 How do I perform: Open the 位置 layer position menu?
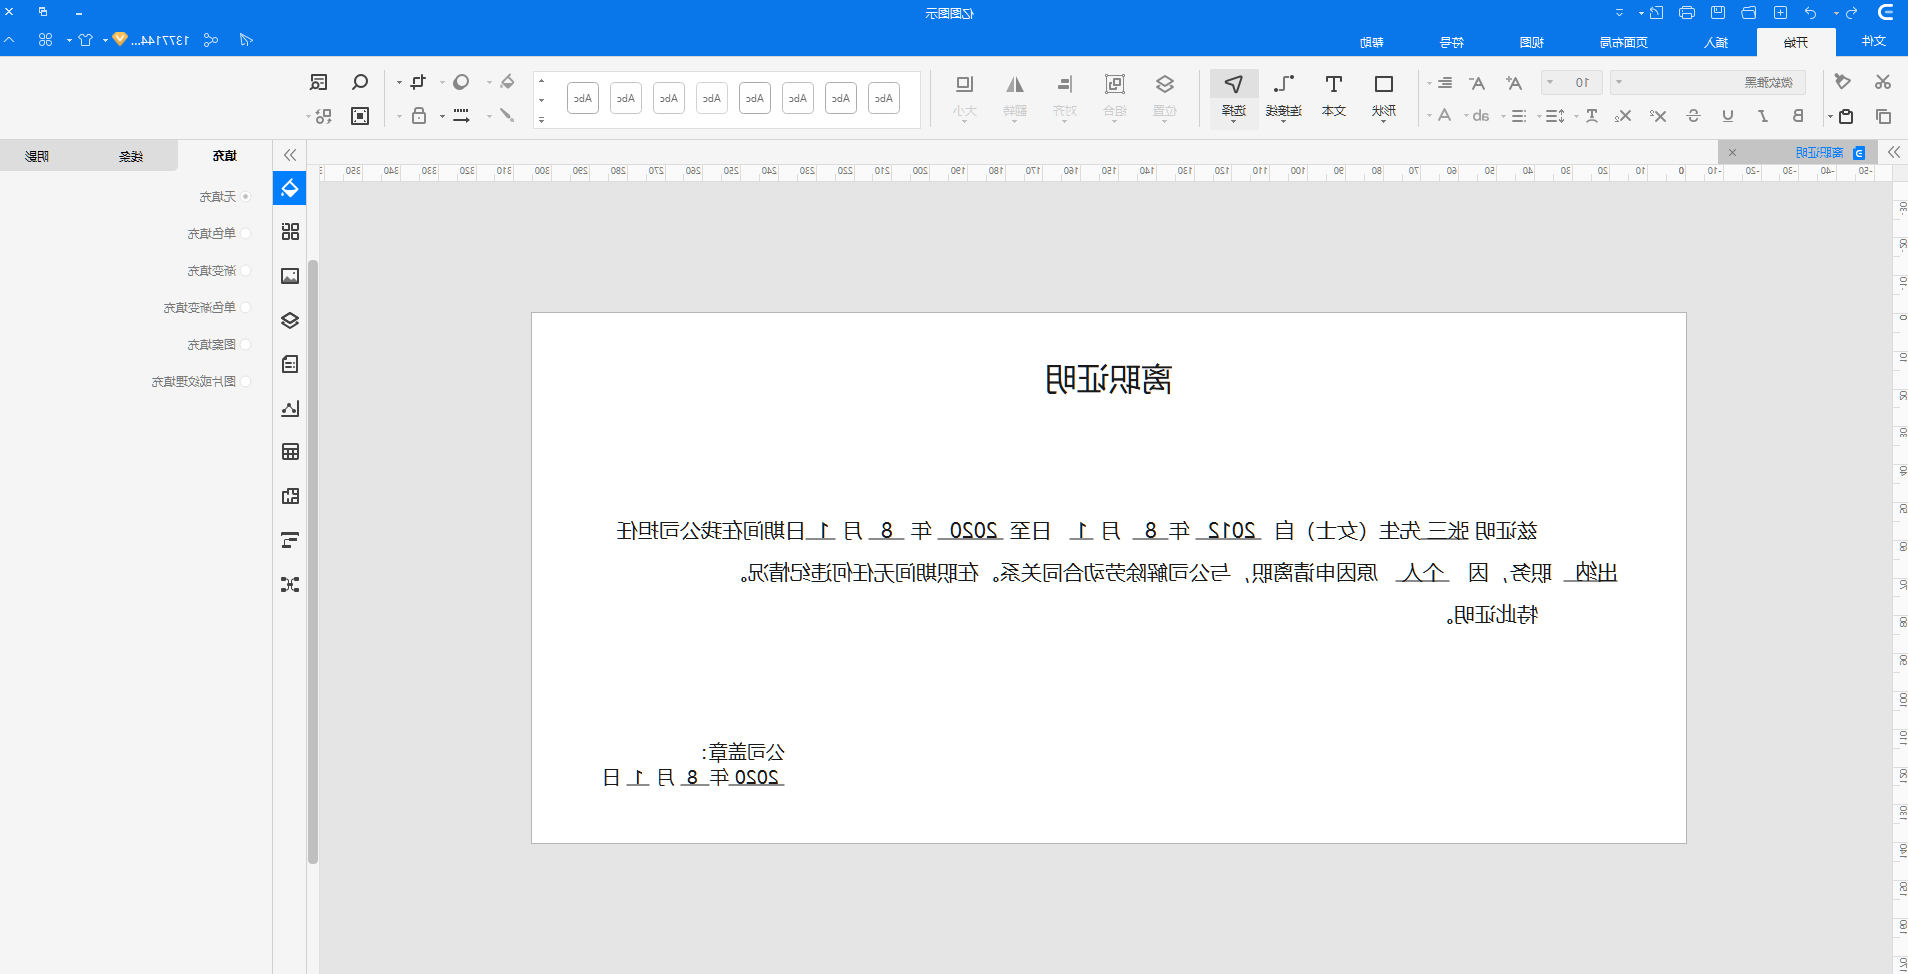click(1165, 97)
